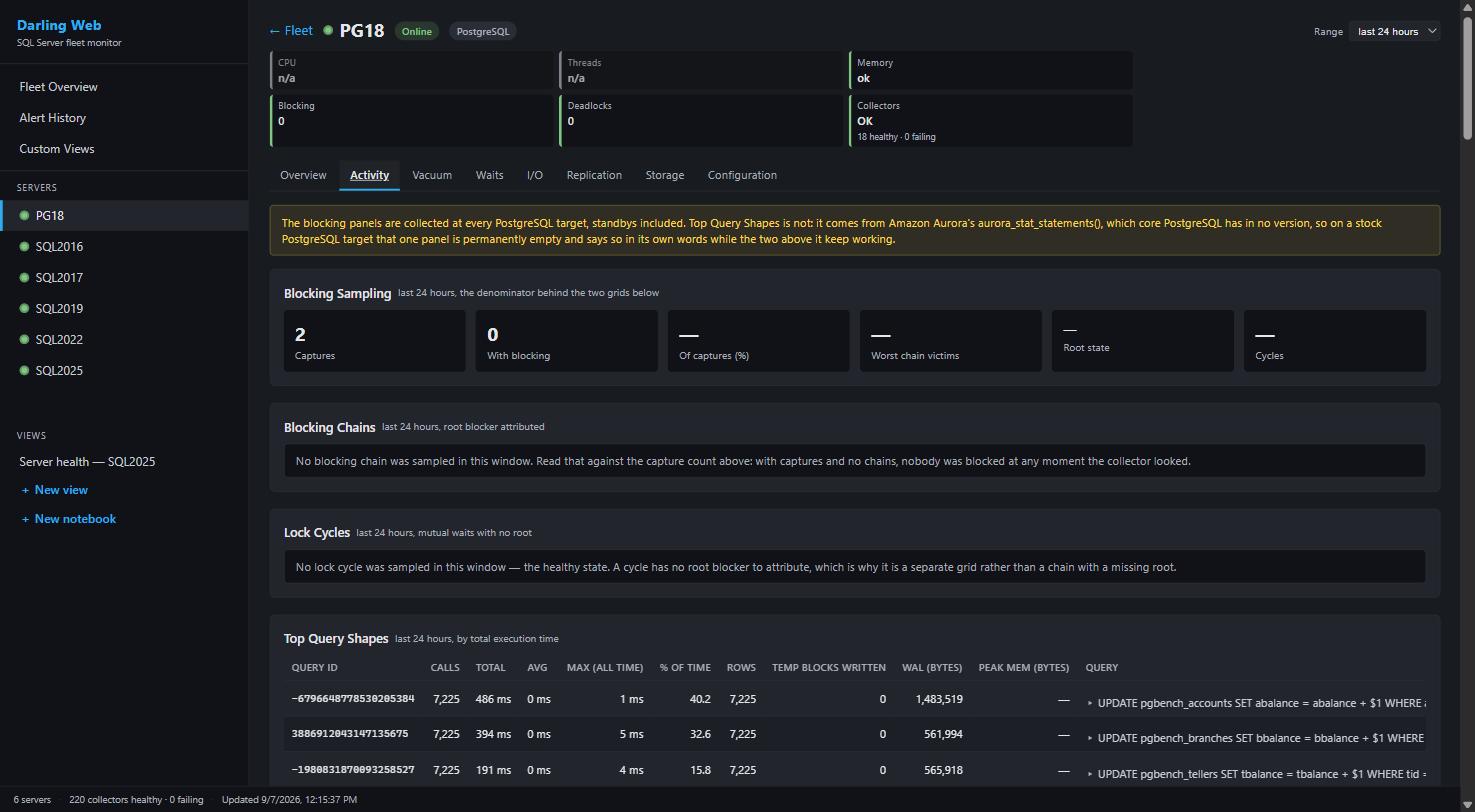Click the Deadlocks summary card
1475x812 pixels.
click(701, 121)
